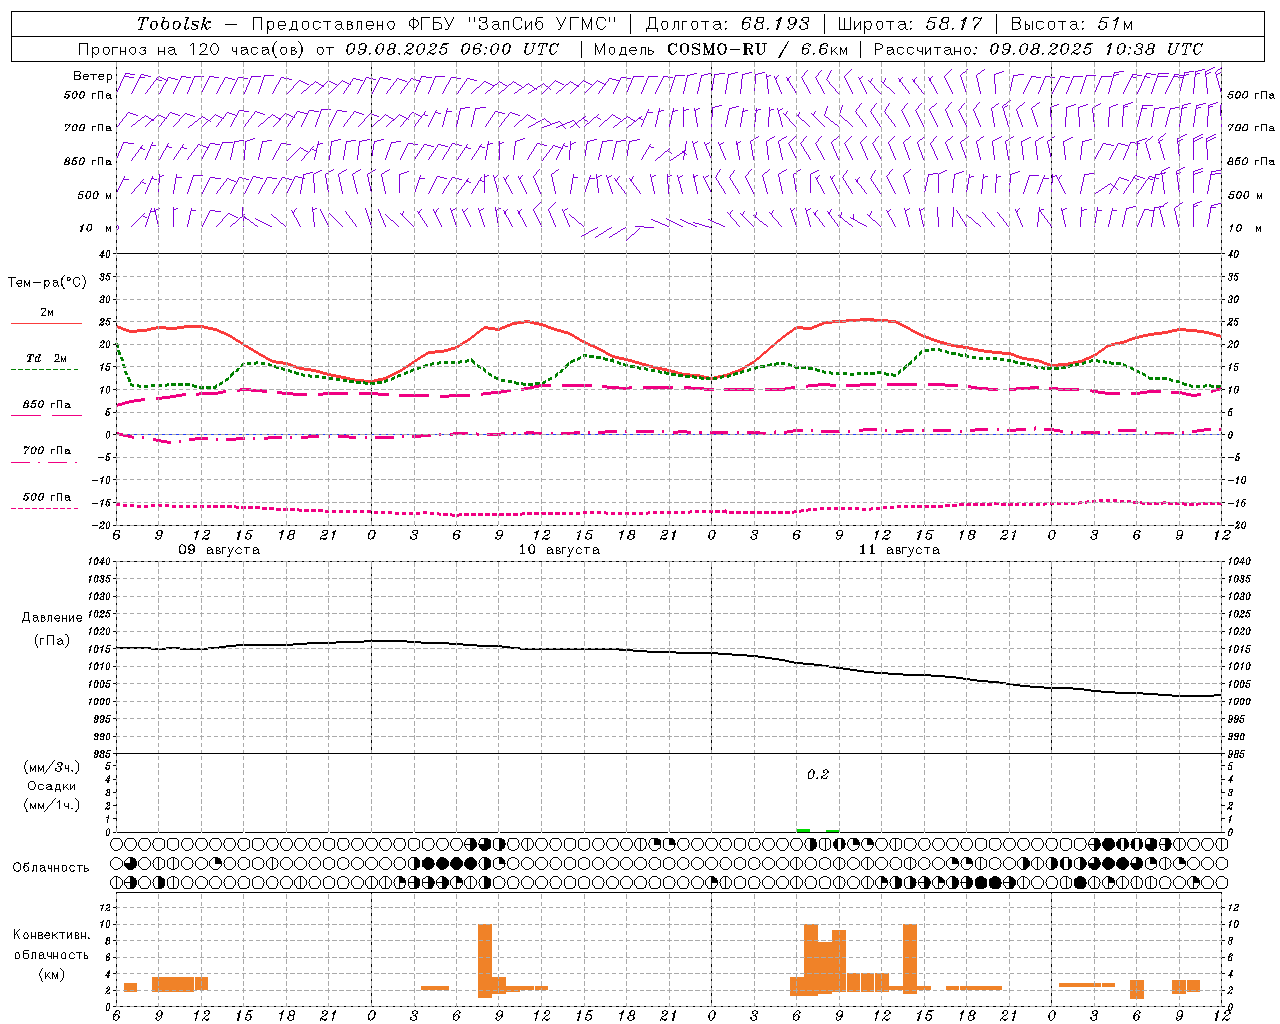Click the "09 августа" date label
This screenshot has width=1280, height=1024.
219,550
